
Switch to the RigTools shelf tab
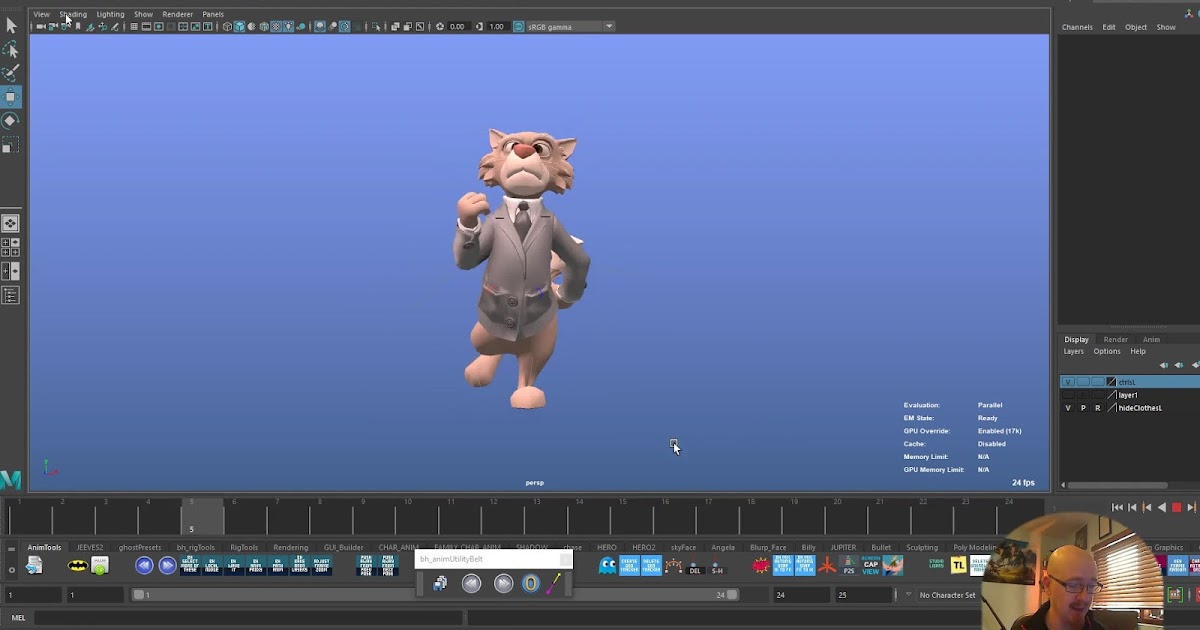242,547
